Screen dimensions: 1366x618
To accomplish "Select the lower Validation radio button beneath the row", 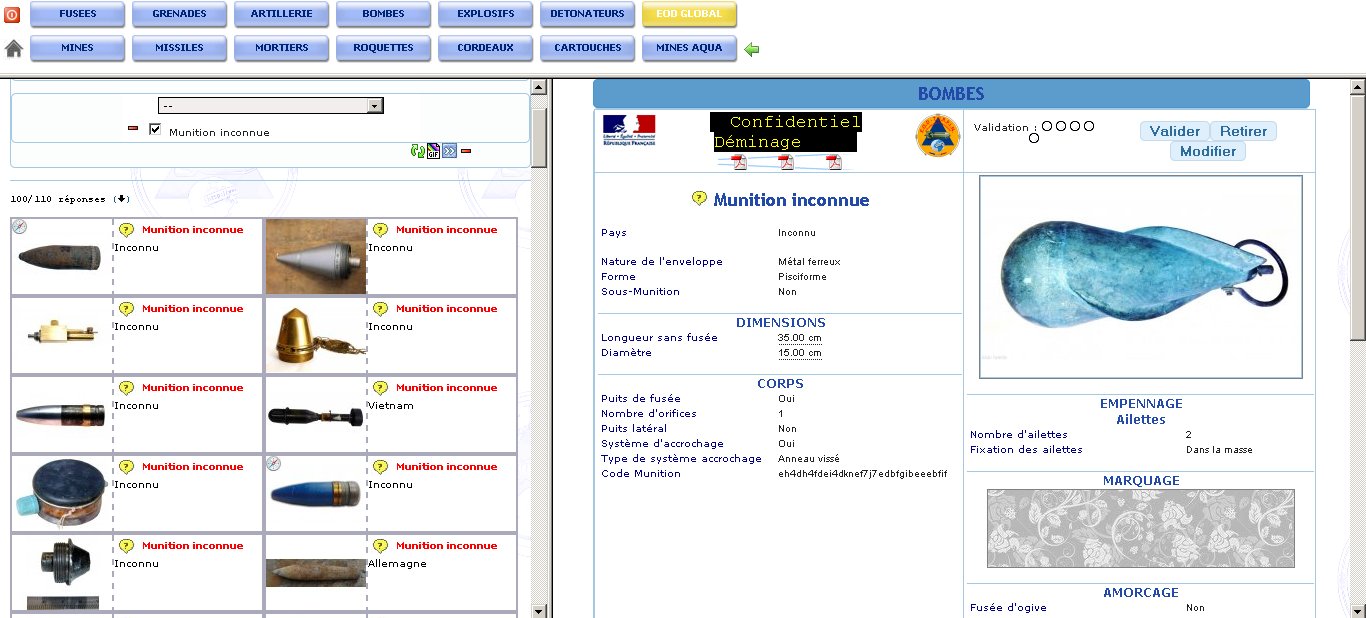I will pyautogui.click(x=1034, y=138).
